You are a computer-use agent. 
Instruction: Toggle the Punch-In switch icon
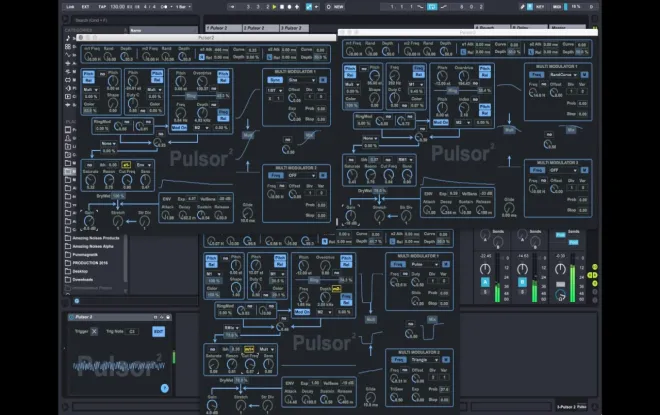[x=420, y=7]
